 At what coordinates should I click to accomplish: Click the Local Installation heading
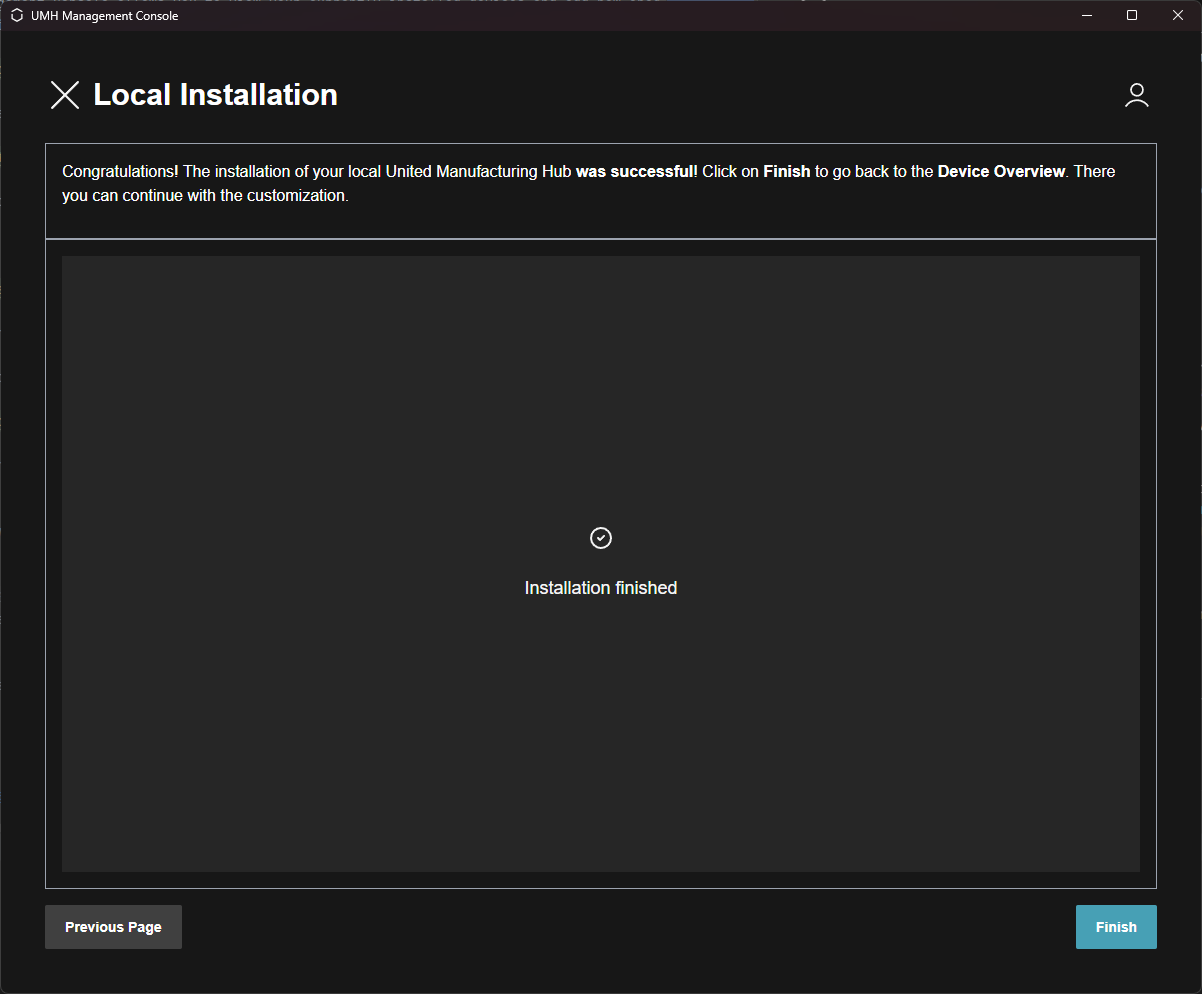click(215, 95)
